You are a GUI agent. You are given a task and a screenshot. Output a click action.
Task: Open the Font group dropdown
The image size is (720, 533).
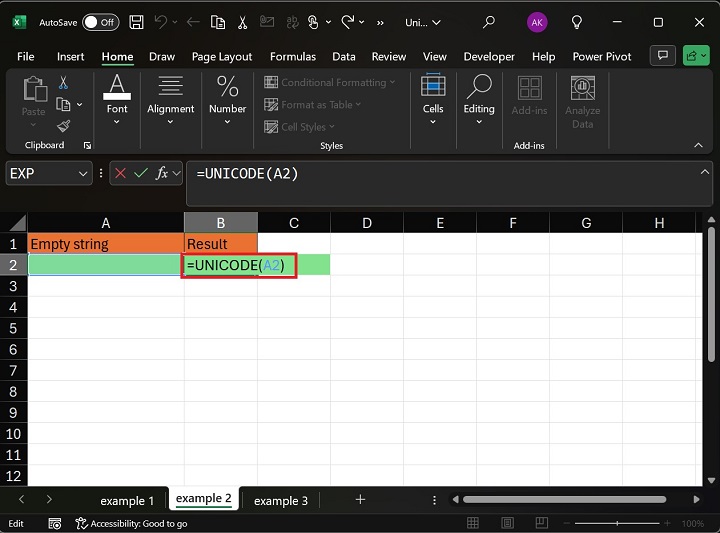(x=117, y=101)
